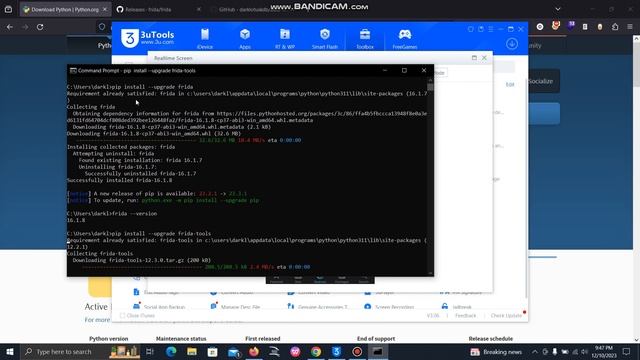This screenshot has width=640, height=360.
Task: Click Maintenance status column header
Action: (x=181, y=338)
